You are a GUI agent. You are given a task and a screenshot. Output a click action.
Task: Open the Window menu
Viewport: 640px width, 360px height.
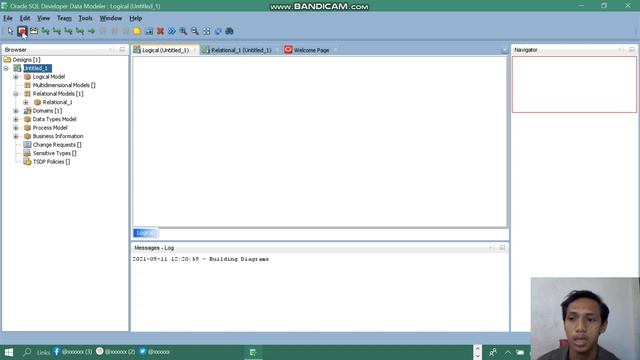pos(111,18)
